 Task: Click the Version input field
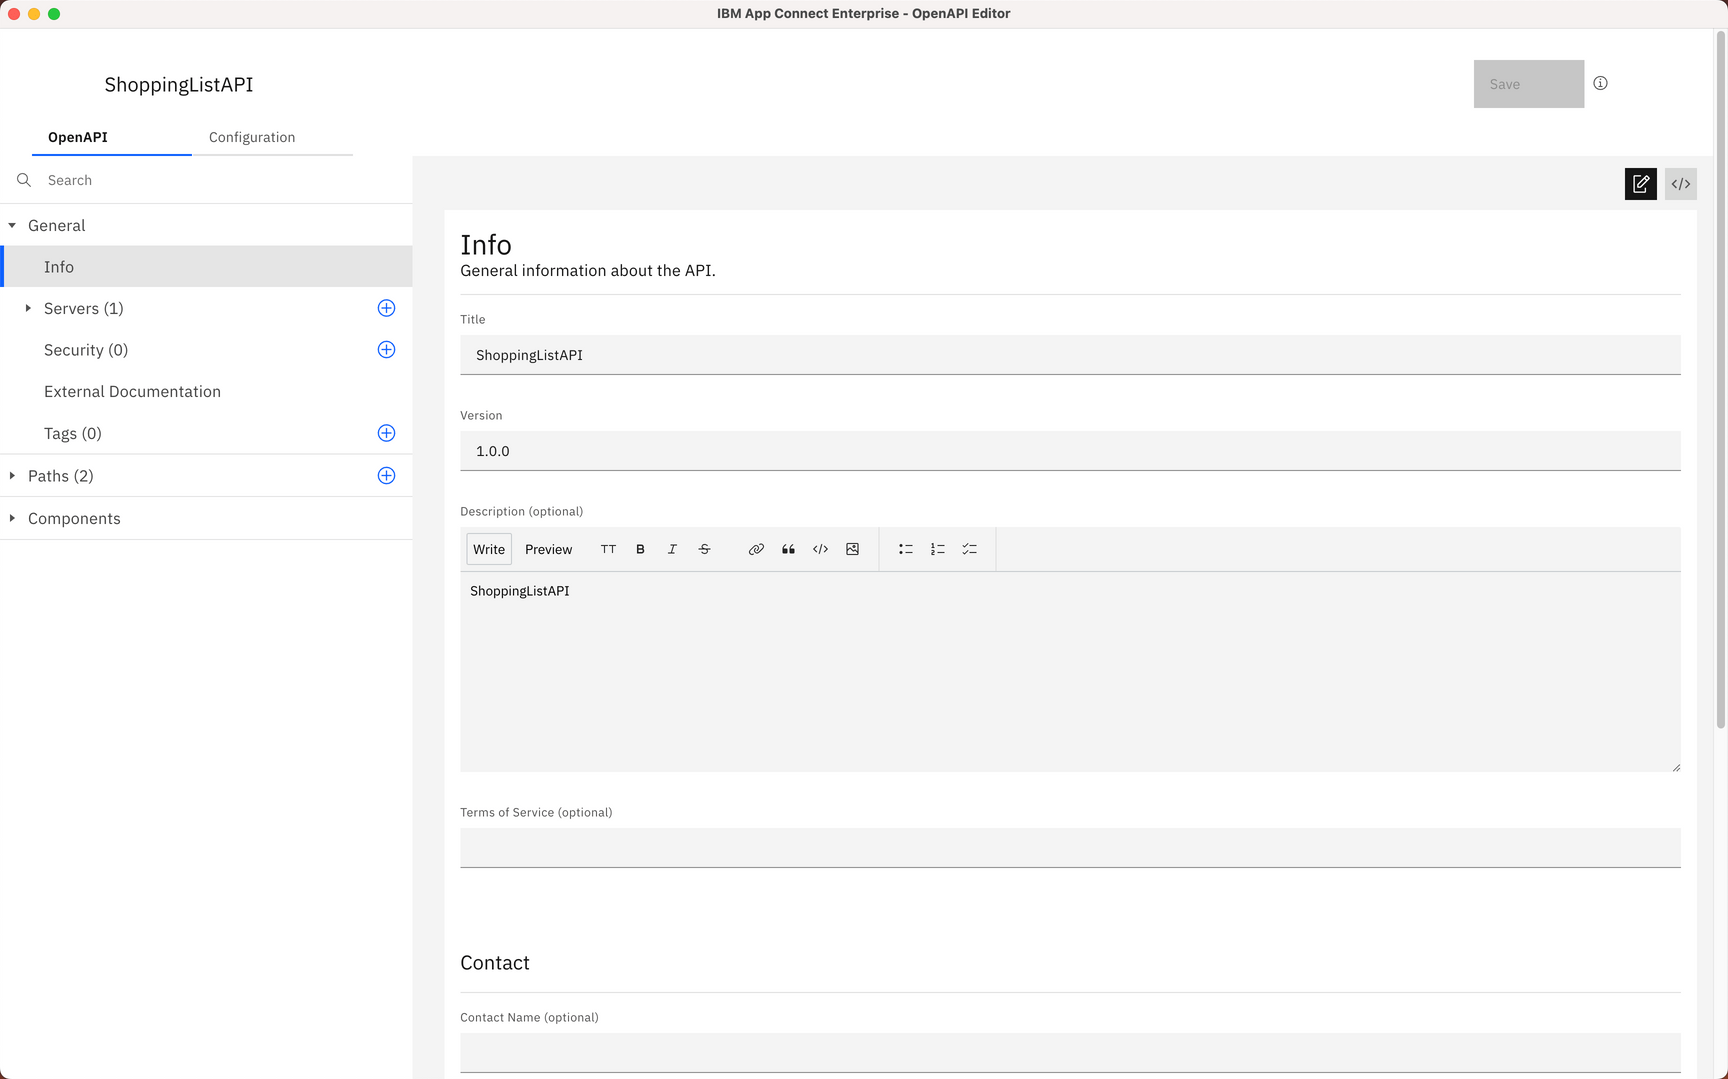(x=1070, y=451)
